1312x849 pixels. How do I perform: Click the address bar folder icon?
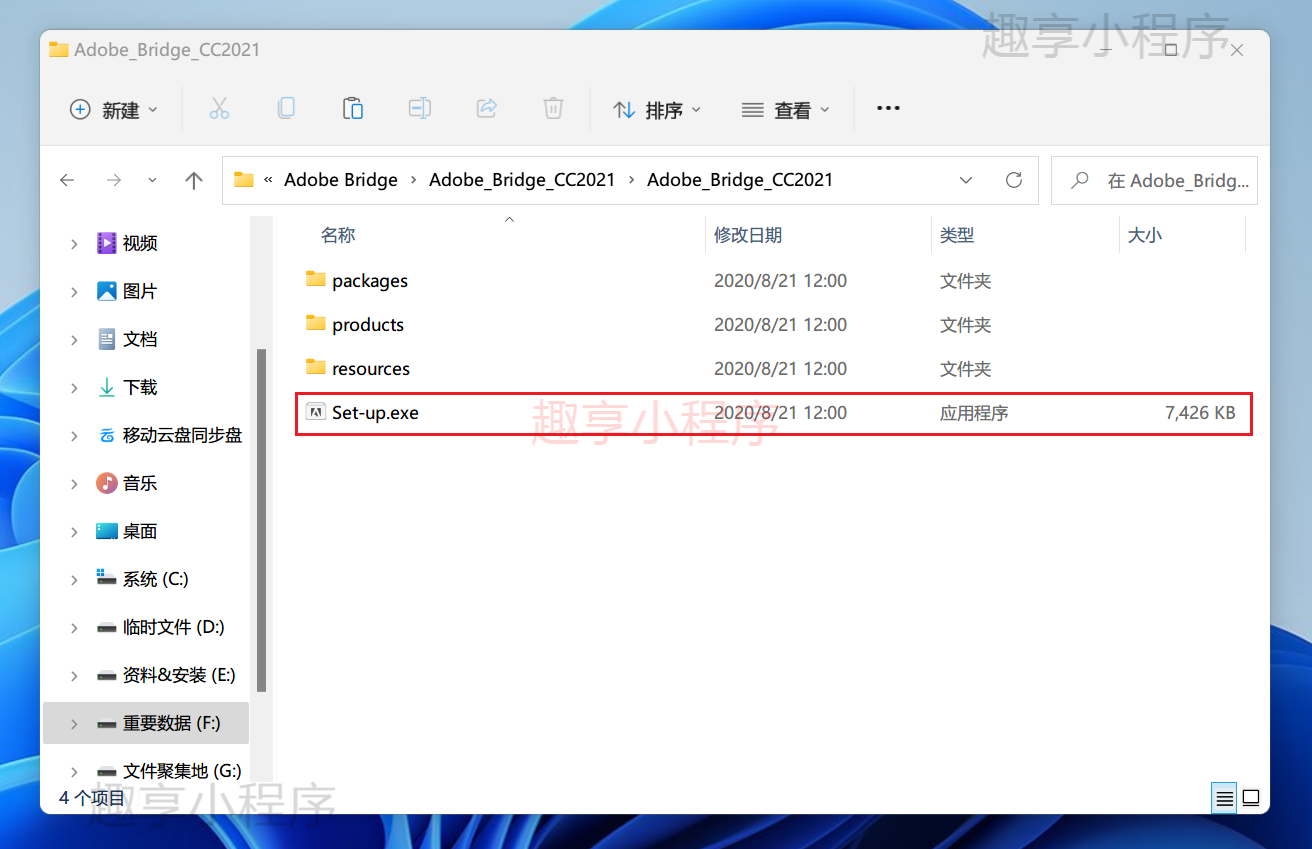coord(243,180)
